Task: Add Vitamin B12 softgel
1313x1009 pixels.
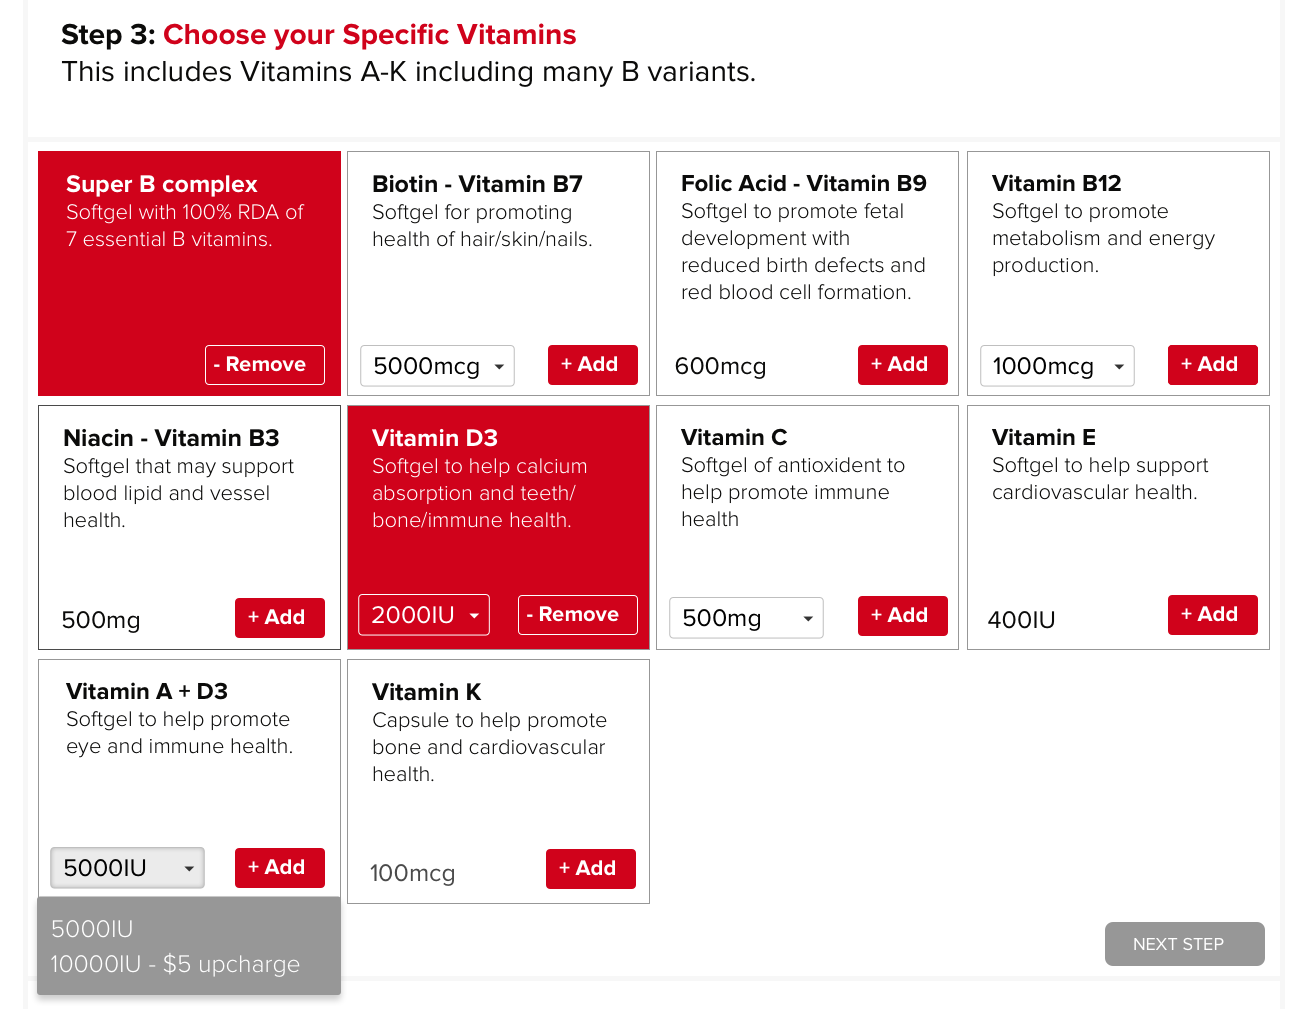Action: point(1212,365)
